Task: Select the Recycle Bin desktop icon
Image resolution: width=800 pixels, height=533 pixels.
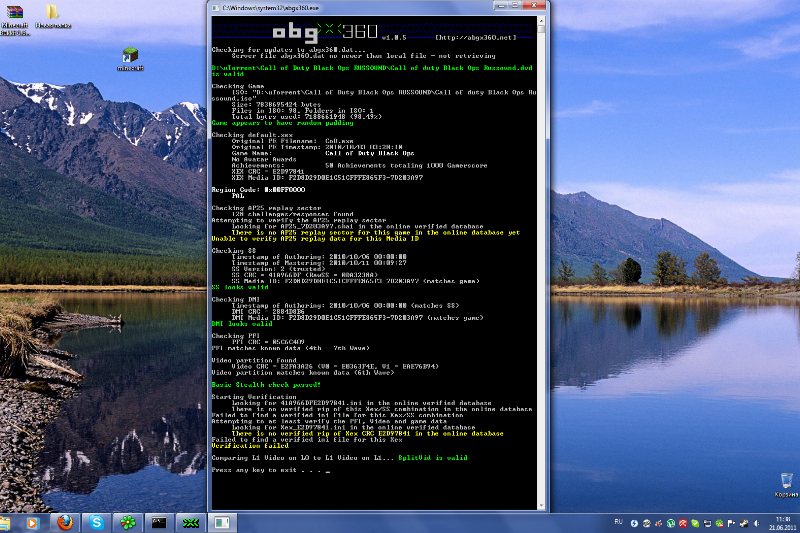Action: 784,479
